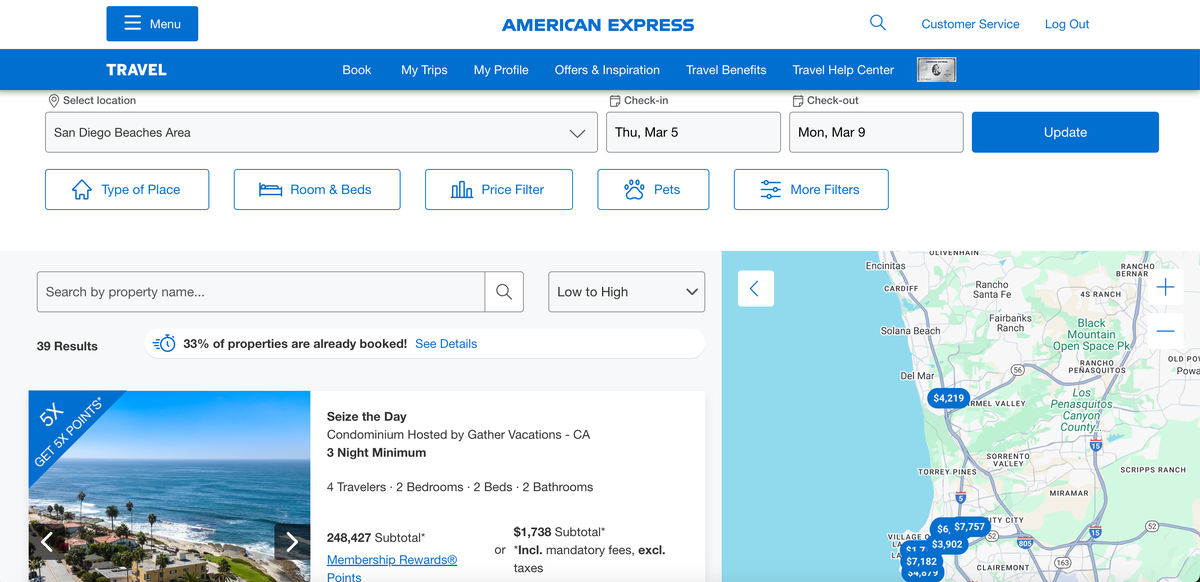Open Travel Benefits in navigation bar
1200x582 pixels.
726,70
